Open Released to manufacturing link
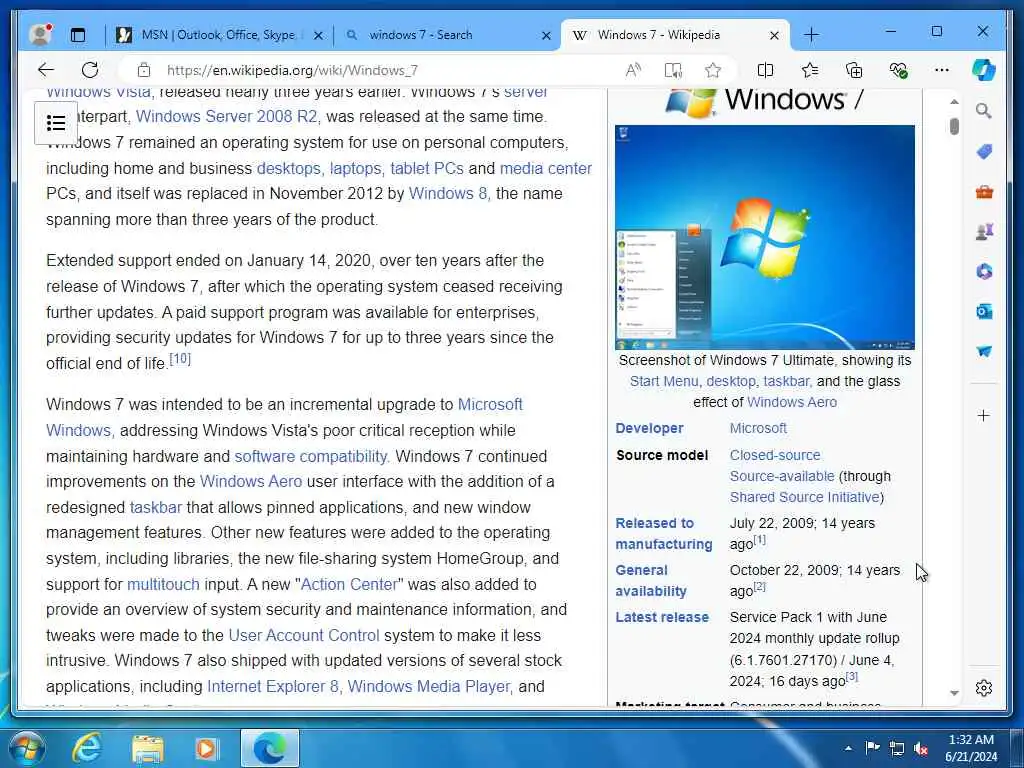Viewport: 1024px width, 768px height. (x=664, y=534)
